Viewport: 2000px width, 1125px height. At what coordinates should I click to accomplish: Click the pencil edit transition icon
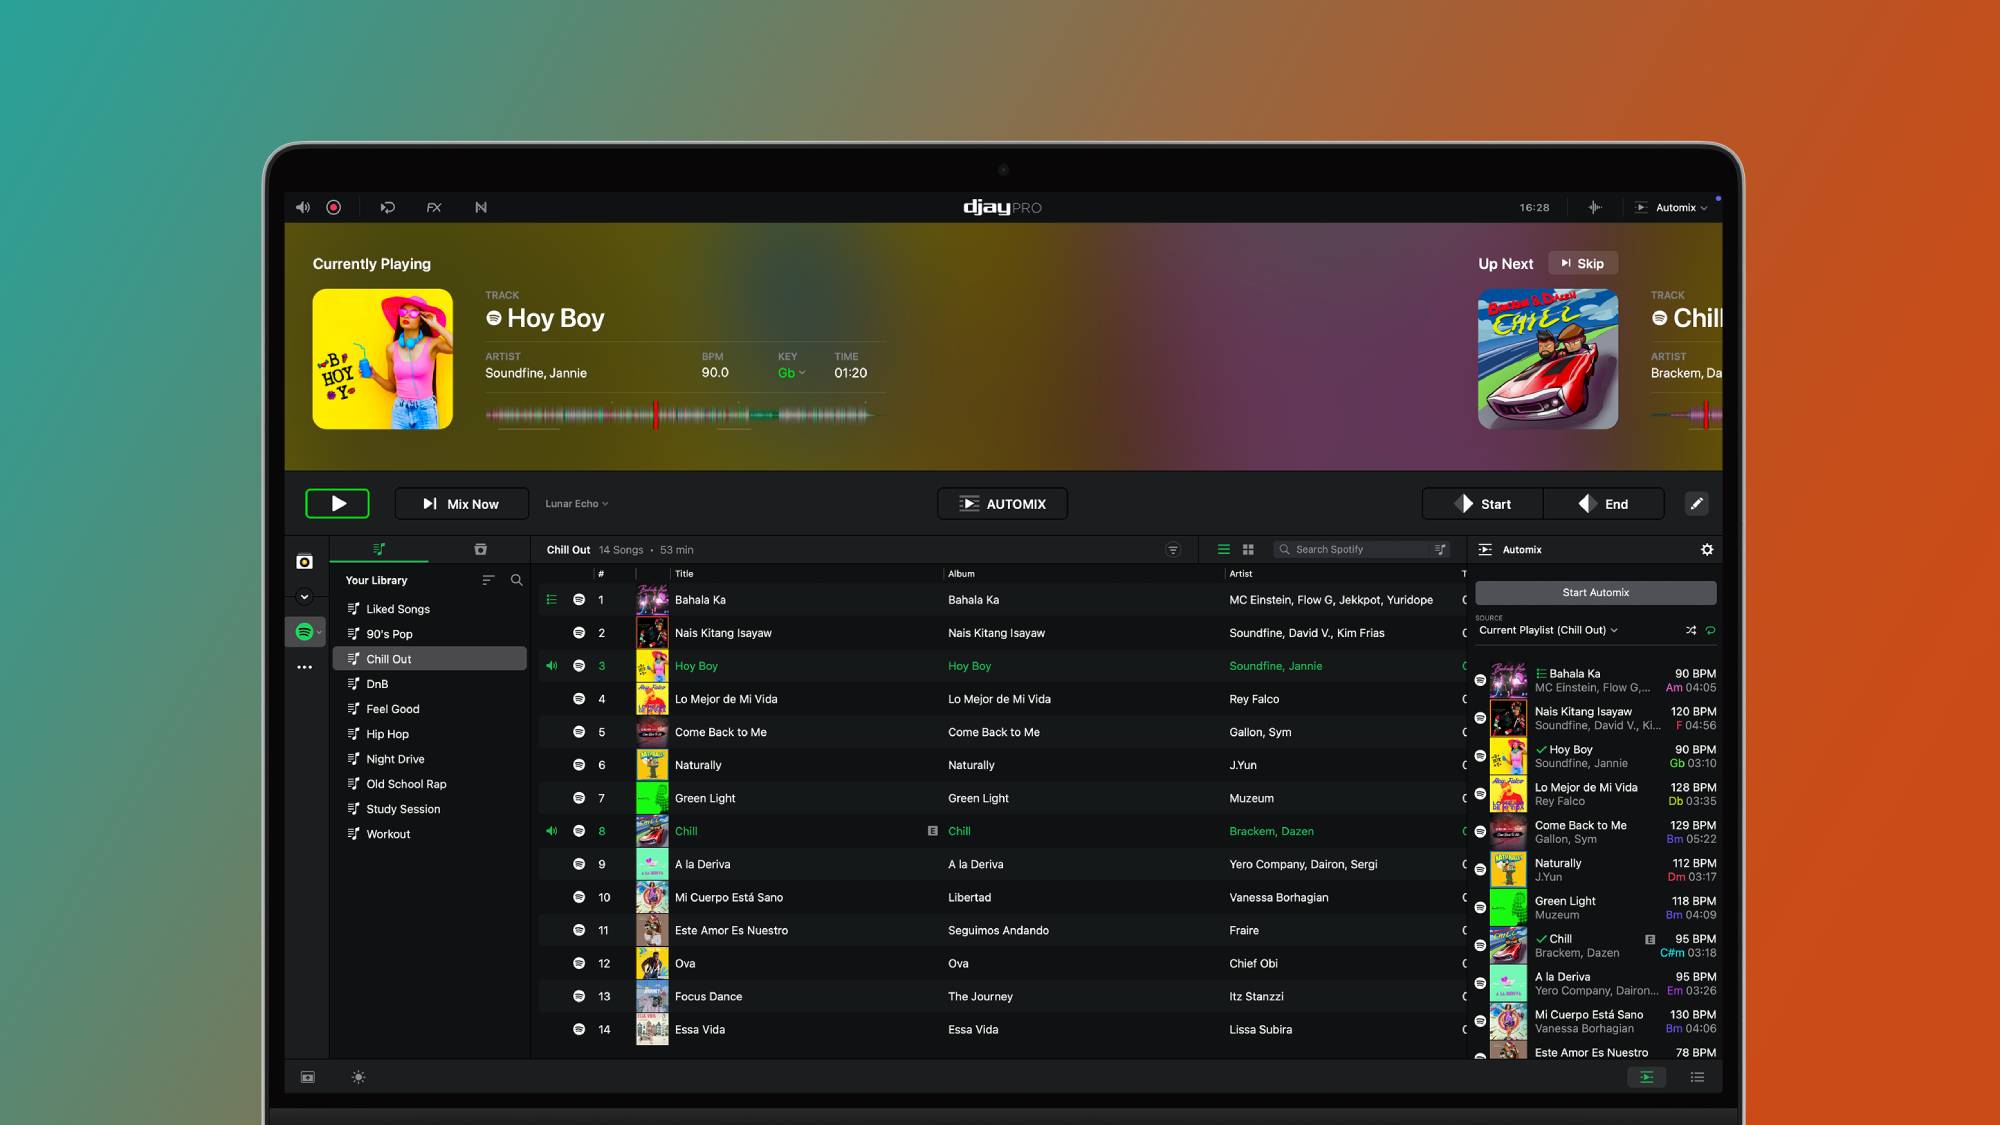tap(1696, 504)
